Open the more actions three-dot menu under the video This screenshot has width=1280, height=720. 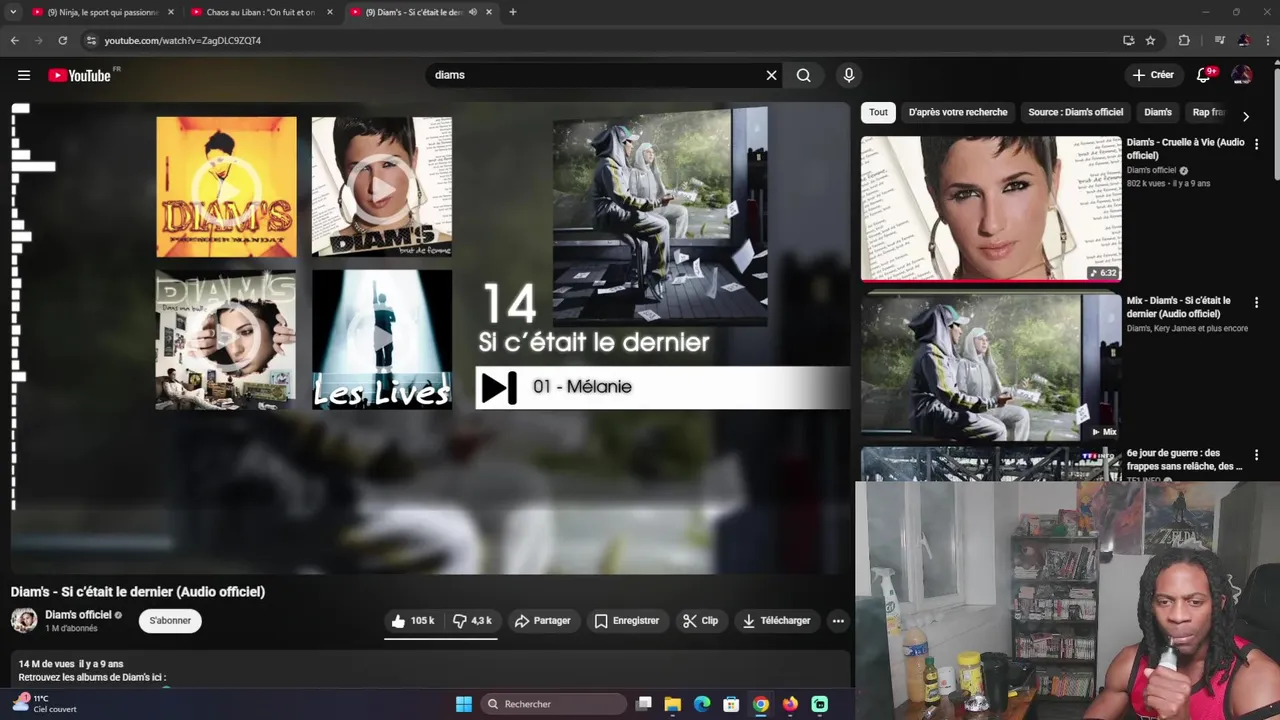coord(838,621)
